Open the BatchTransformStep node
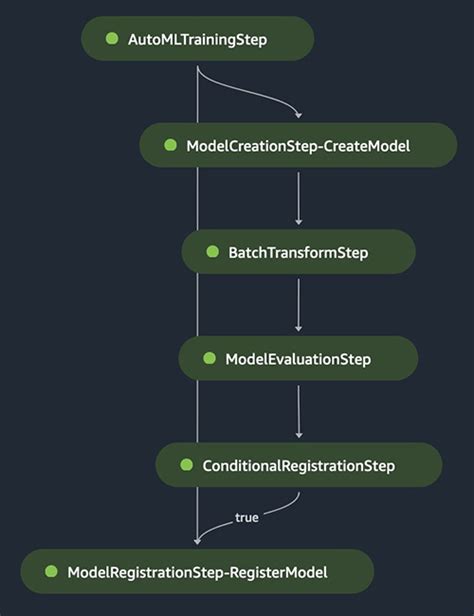Viewport: 474px width, 616px height. pyautogui.click(x=298, y=252)
